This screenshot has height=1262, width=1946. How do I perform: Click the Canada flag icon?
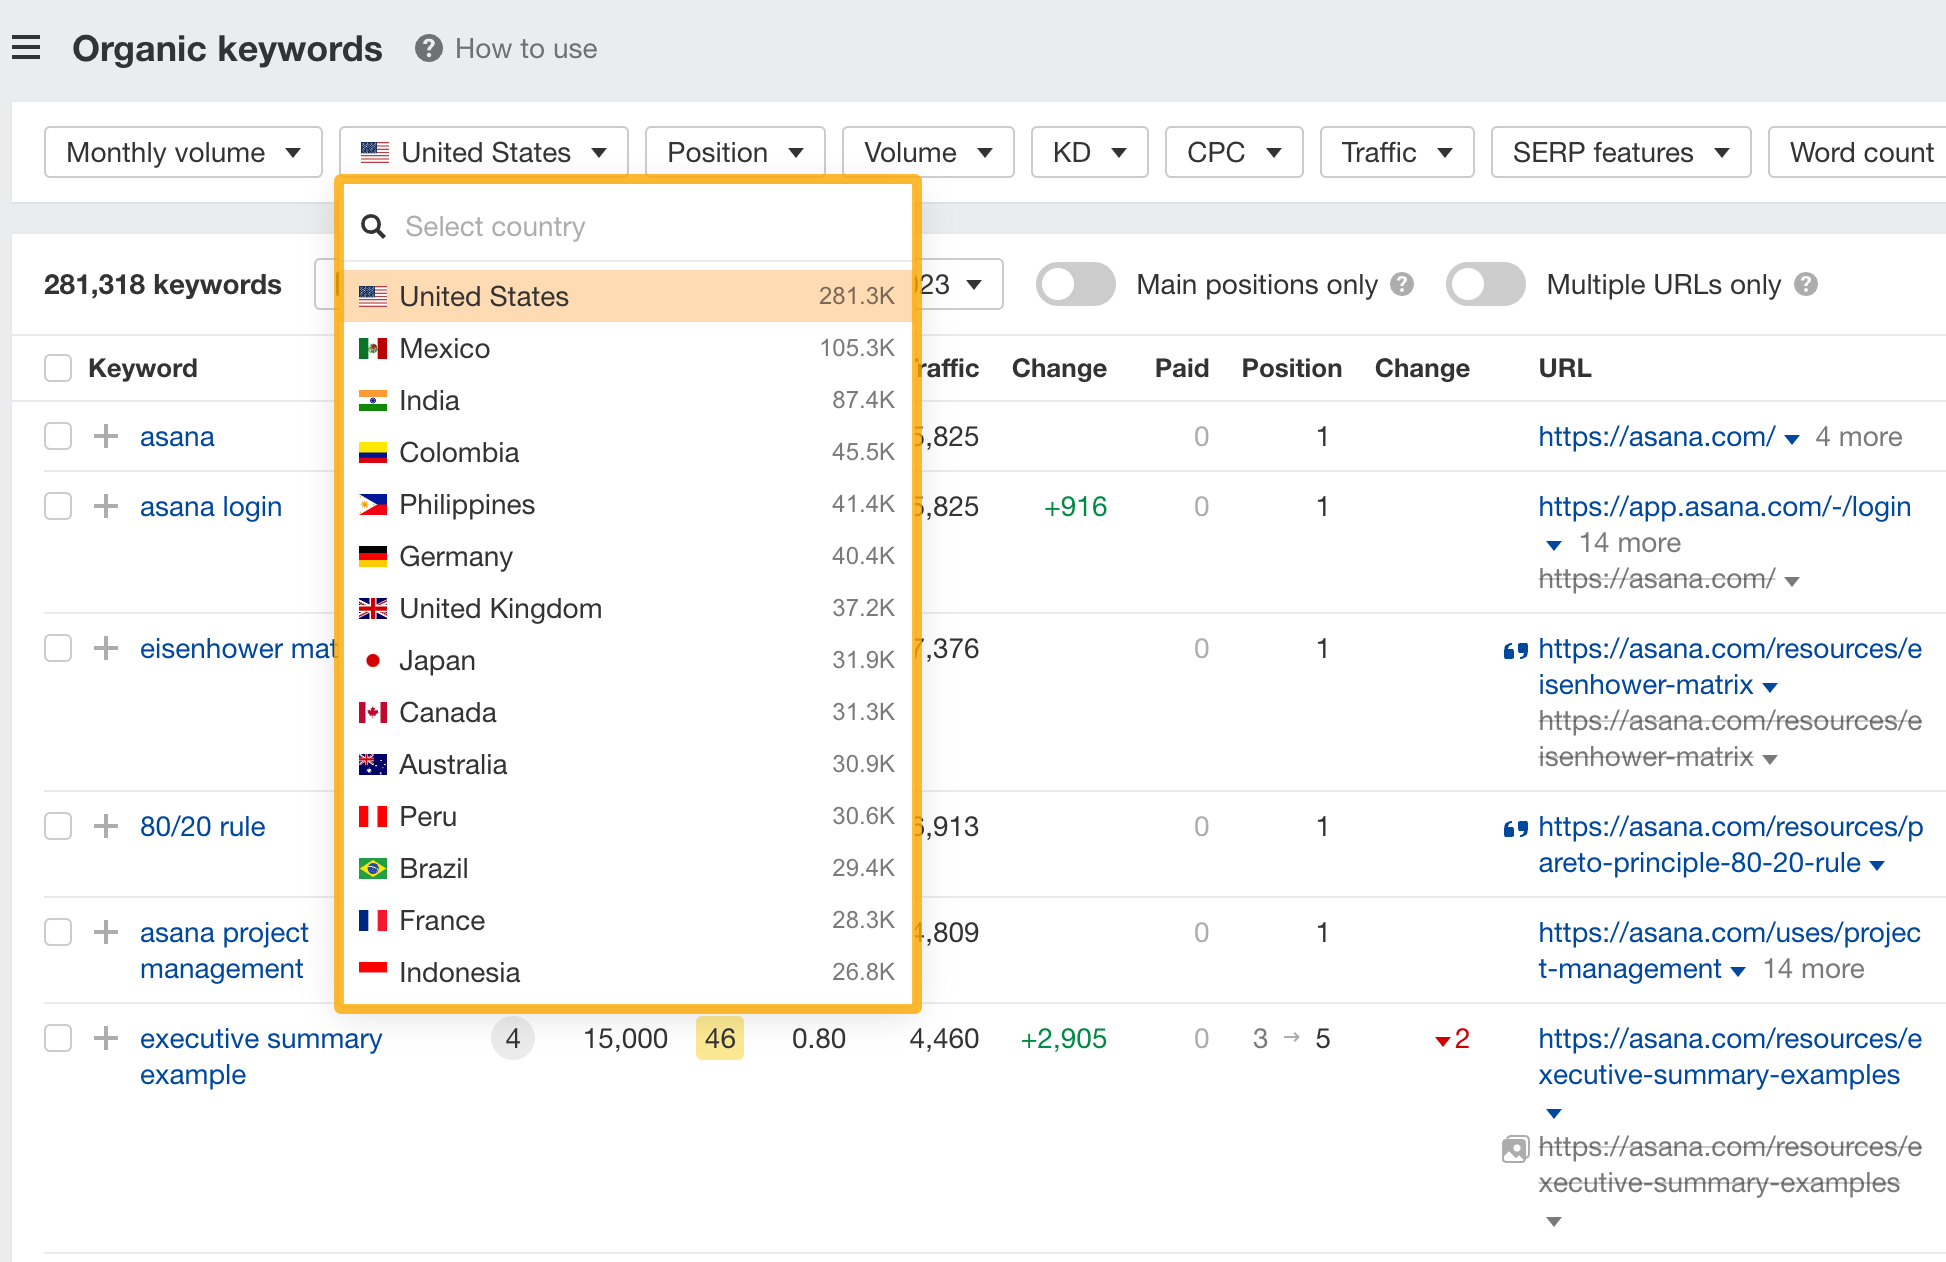tap(373, 713)
